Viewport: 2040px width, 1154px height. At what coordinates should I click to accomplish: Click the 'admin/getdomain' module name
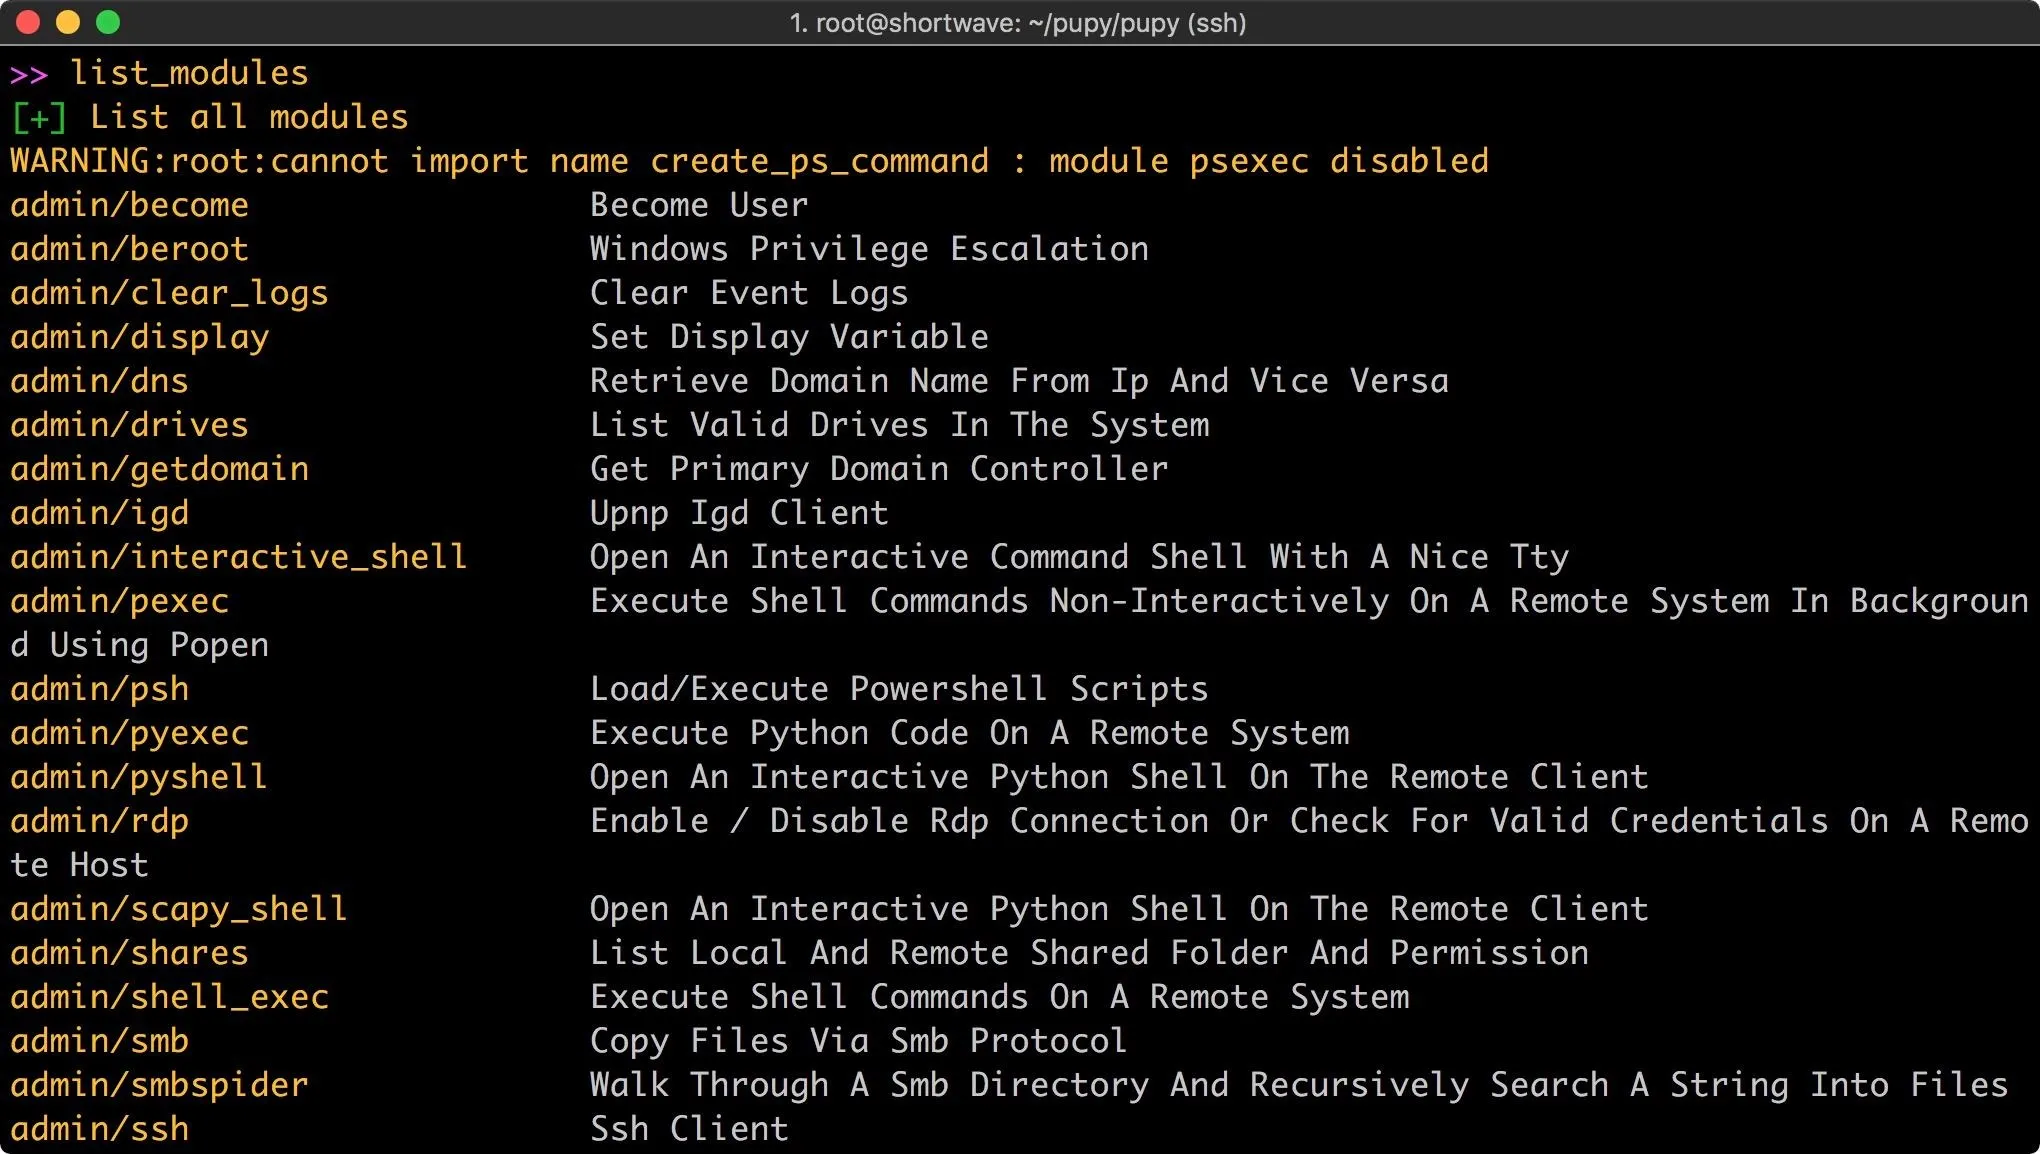click(159, 469)
